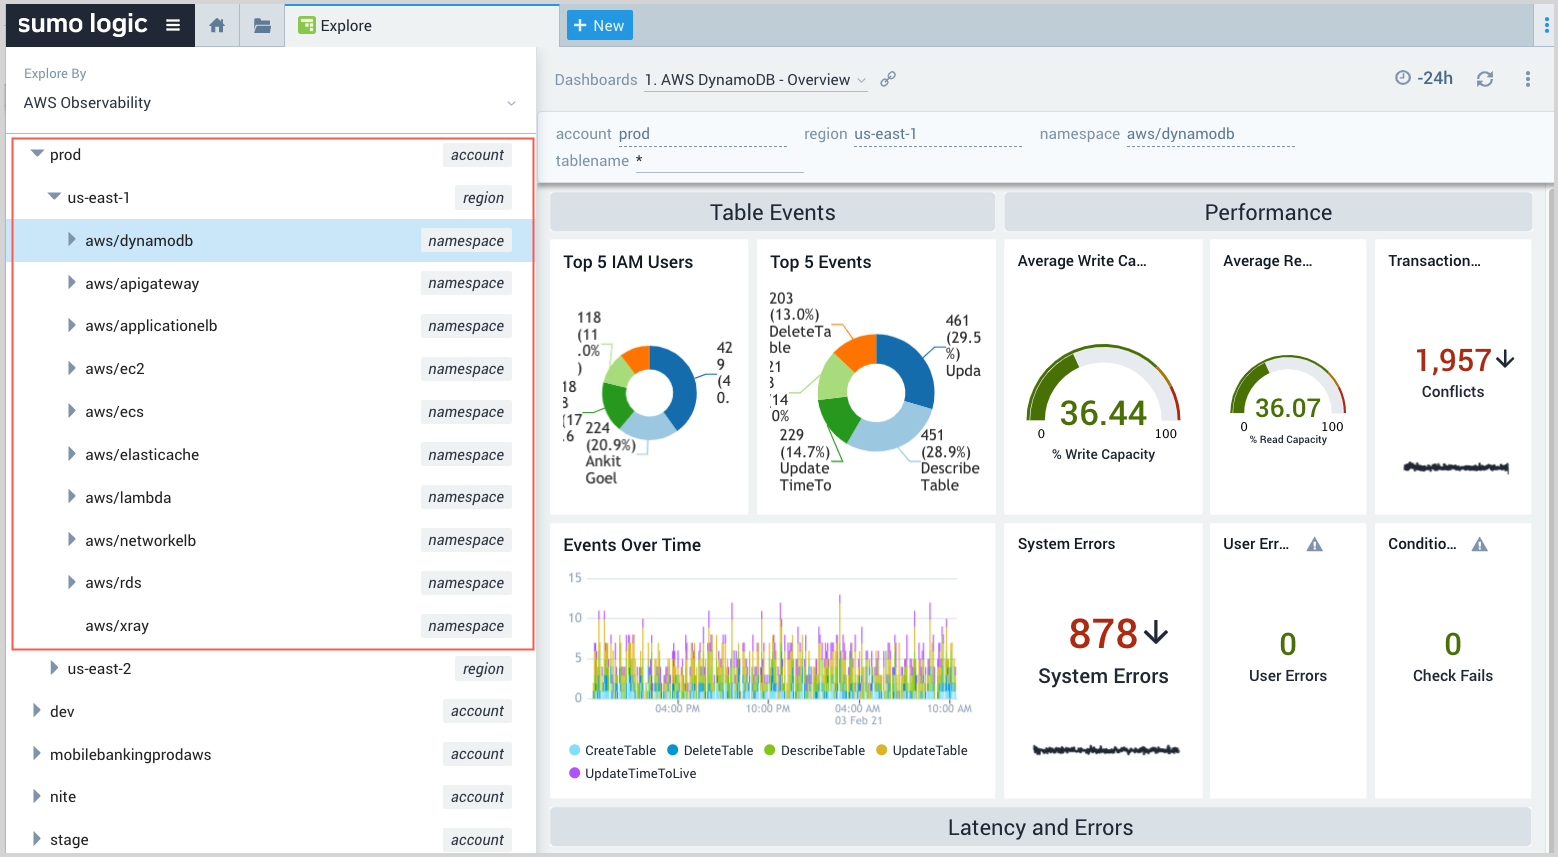Click the Top 5 IAM Users donut chart
Screen dimensions: 1558x857
point(649,393)
